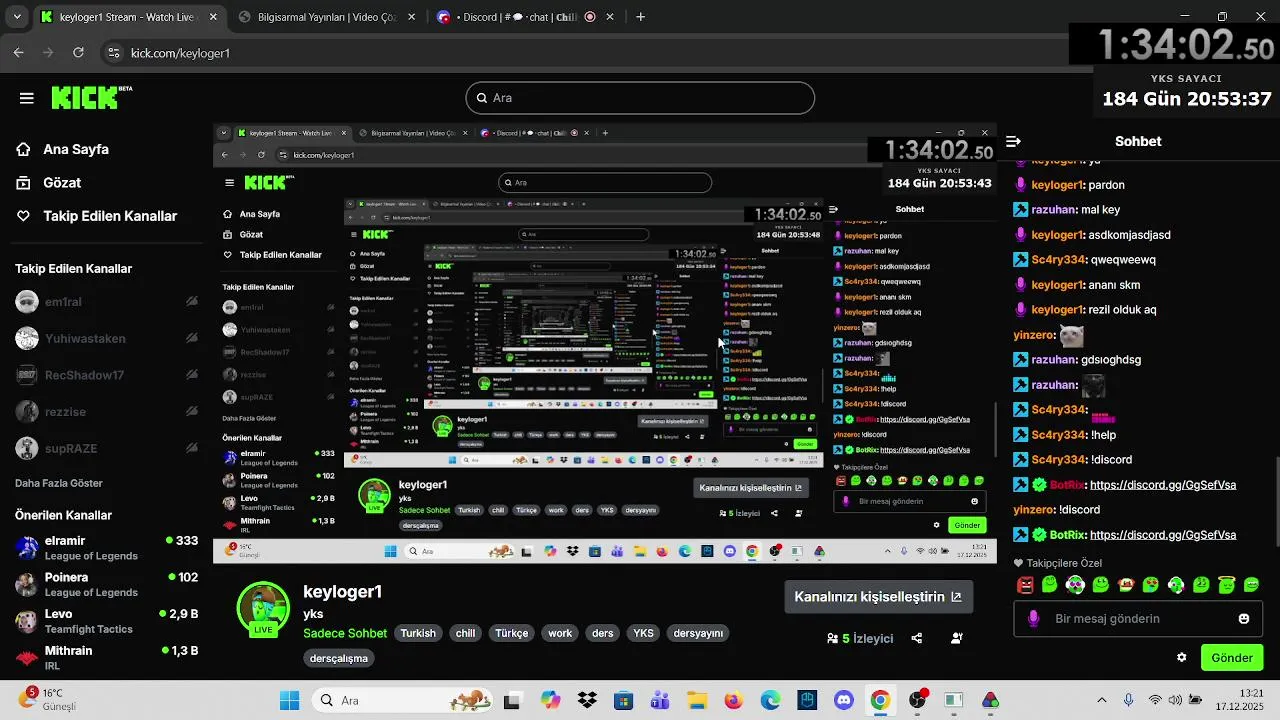Click the Chrome address bar URL
Screen dimensions: 1280x720
click(x=180, y=53)
